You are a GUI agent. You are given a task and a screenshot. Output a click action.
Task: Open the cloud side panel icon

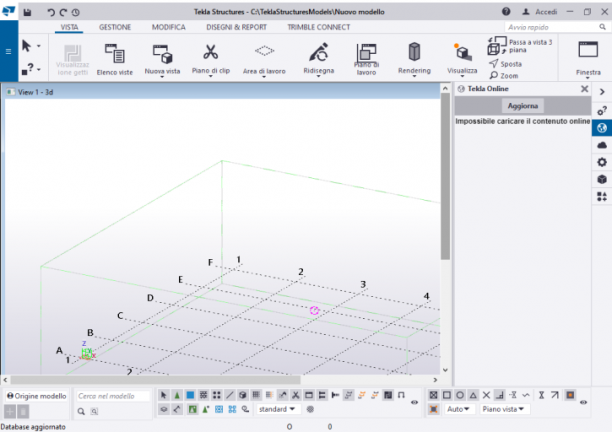pos(602,145)
